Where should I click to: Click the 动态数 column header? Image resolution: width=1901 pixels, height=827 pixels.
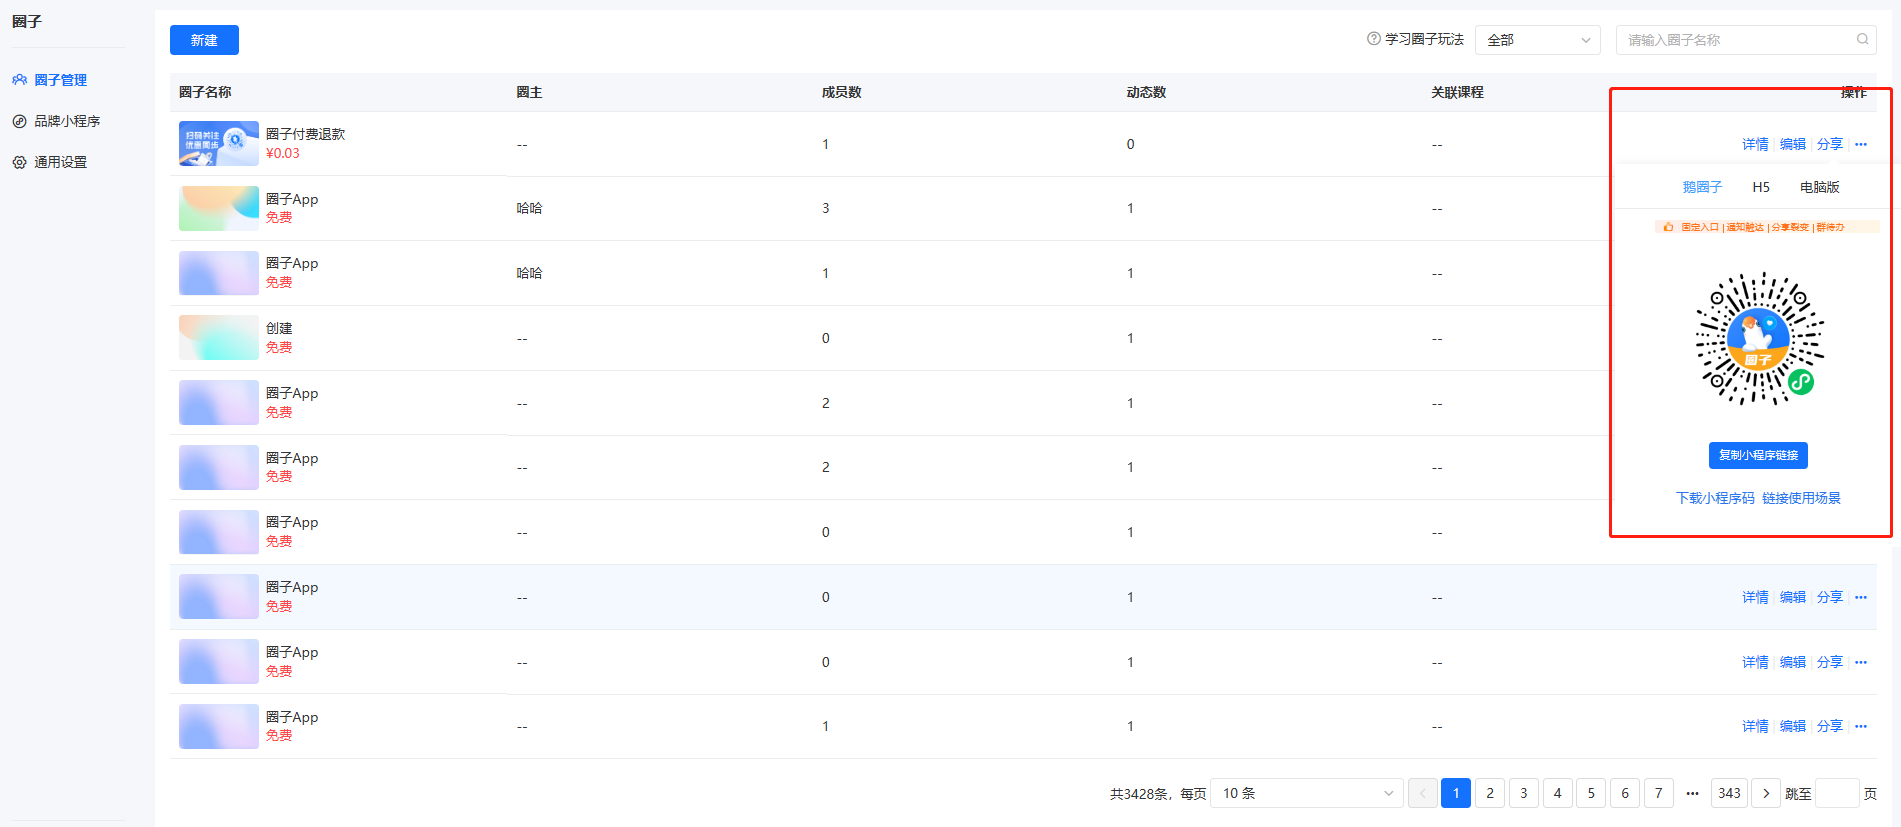pyautogui.click(x=1146, y=92)
